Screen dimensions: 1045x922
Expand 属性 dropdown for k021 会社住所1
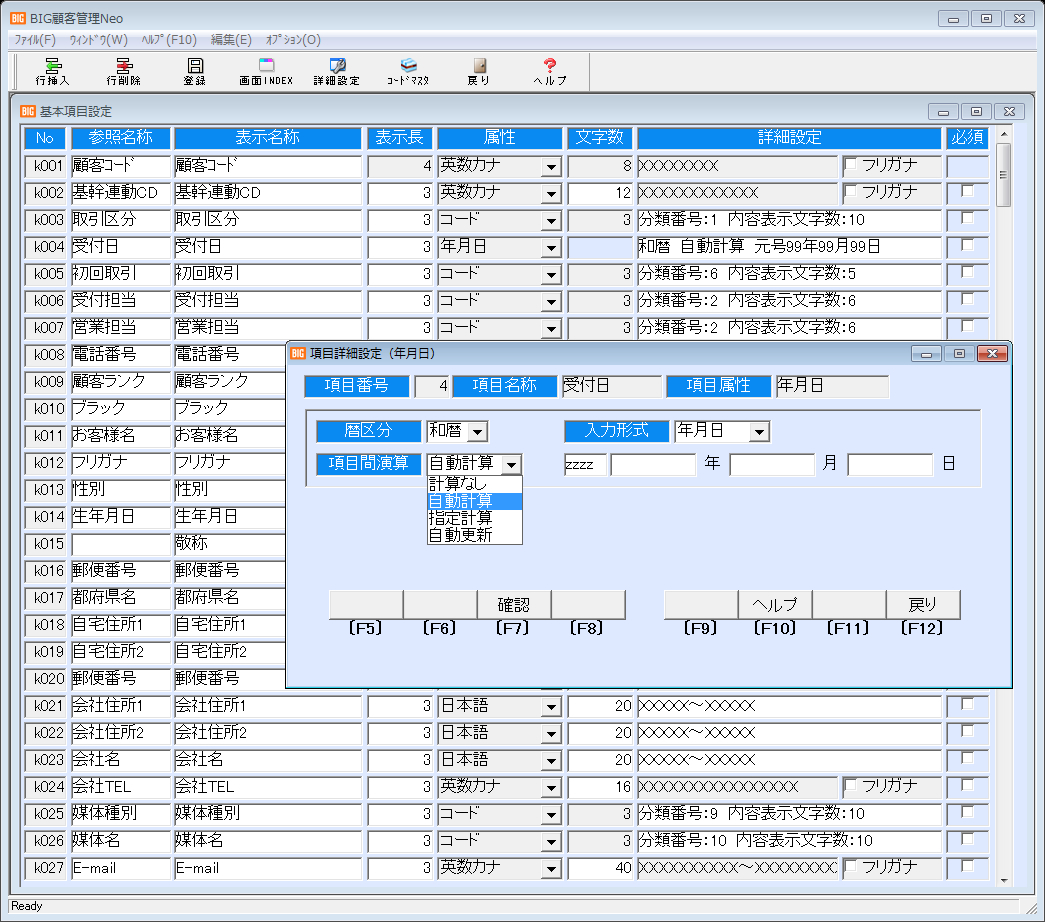[x=551, y=707]
